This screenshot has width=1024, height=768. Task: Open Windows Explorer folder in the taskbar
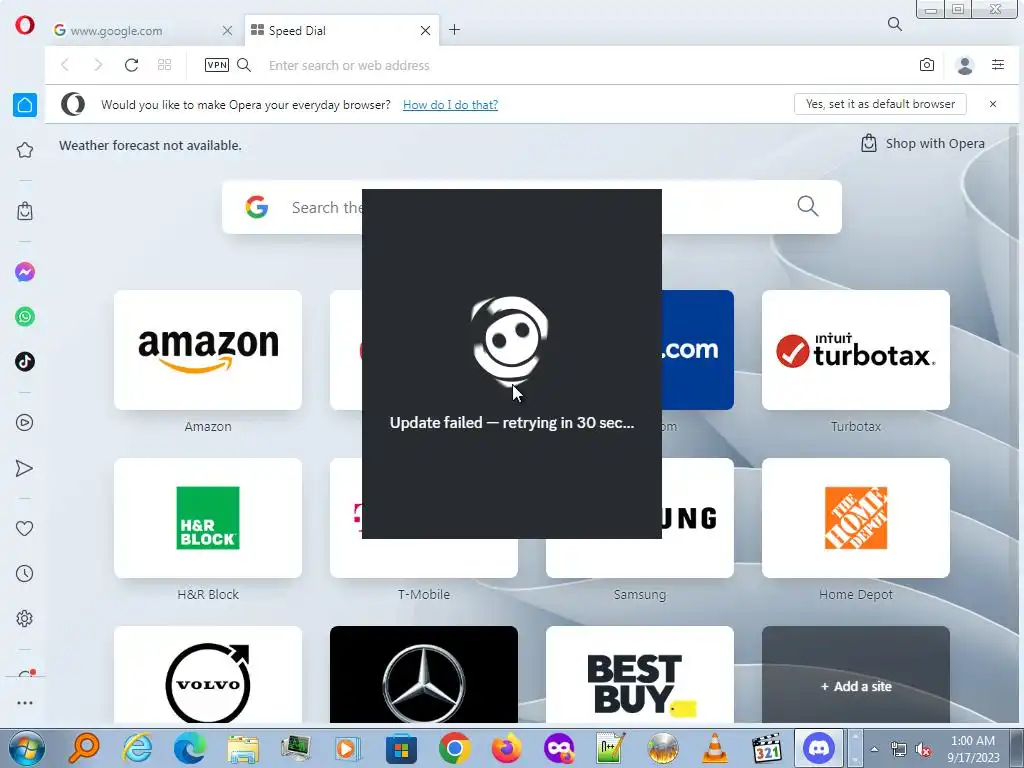tap(243, 748)
